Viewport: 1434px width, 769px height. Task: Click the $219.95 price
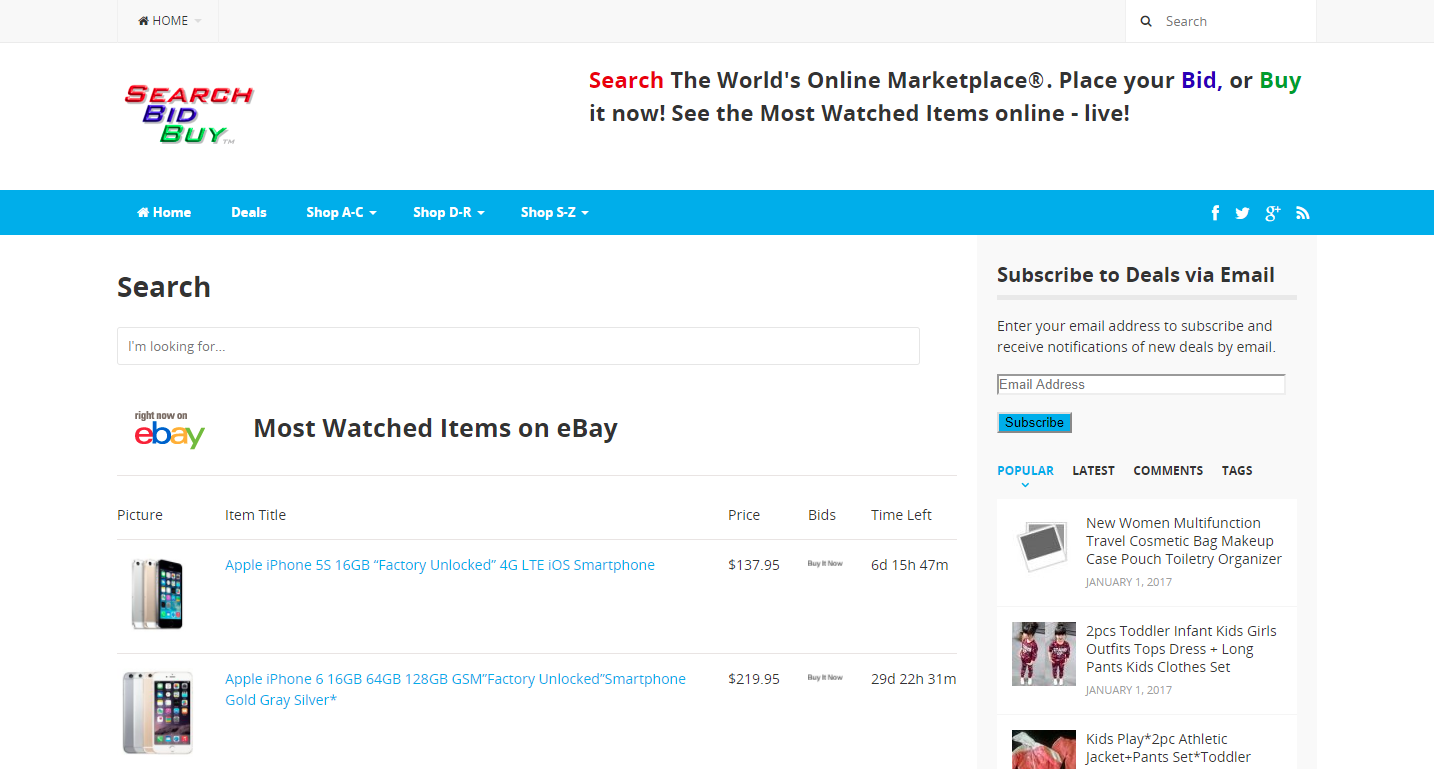click(x=754, y=679)
